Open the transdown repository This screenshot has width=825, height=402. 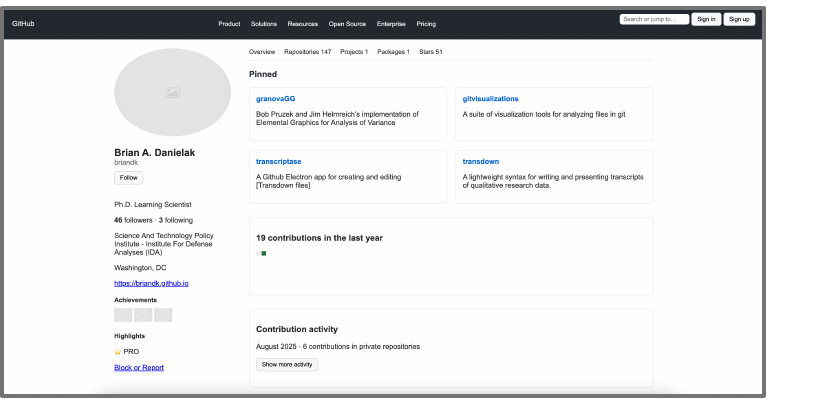pos(481,162)
